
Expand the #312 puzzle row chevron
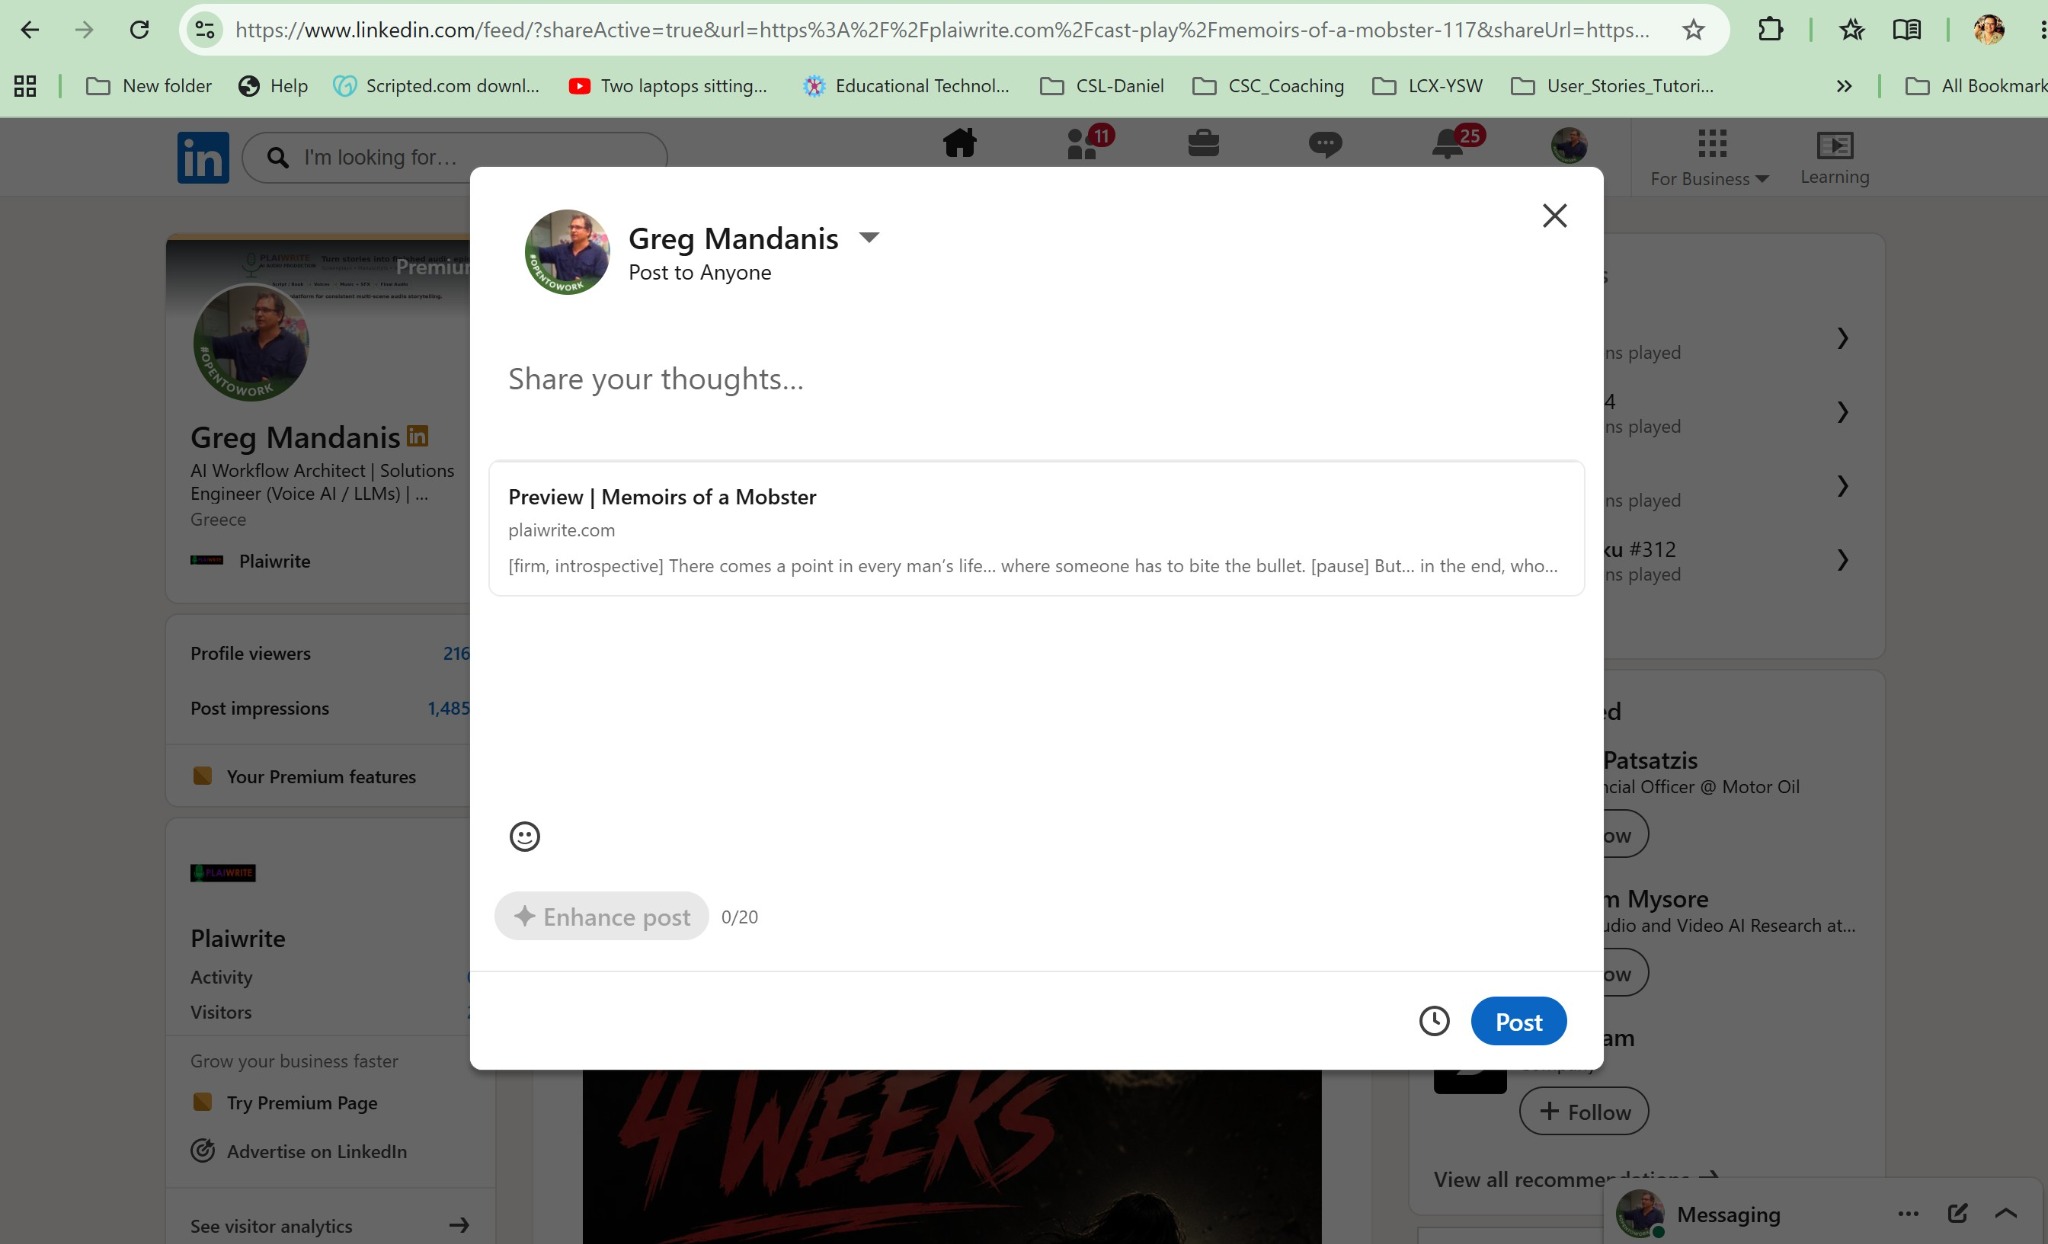pos(1842,560)
